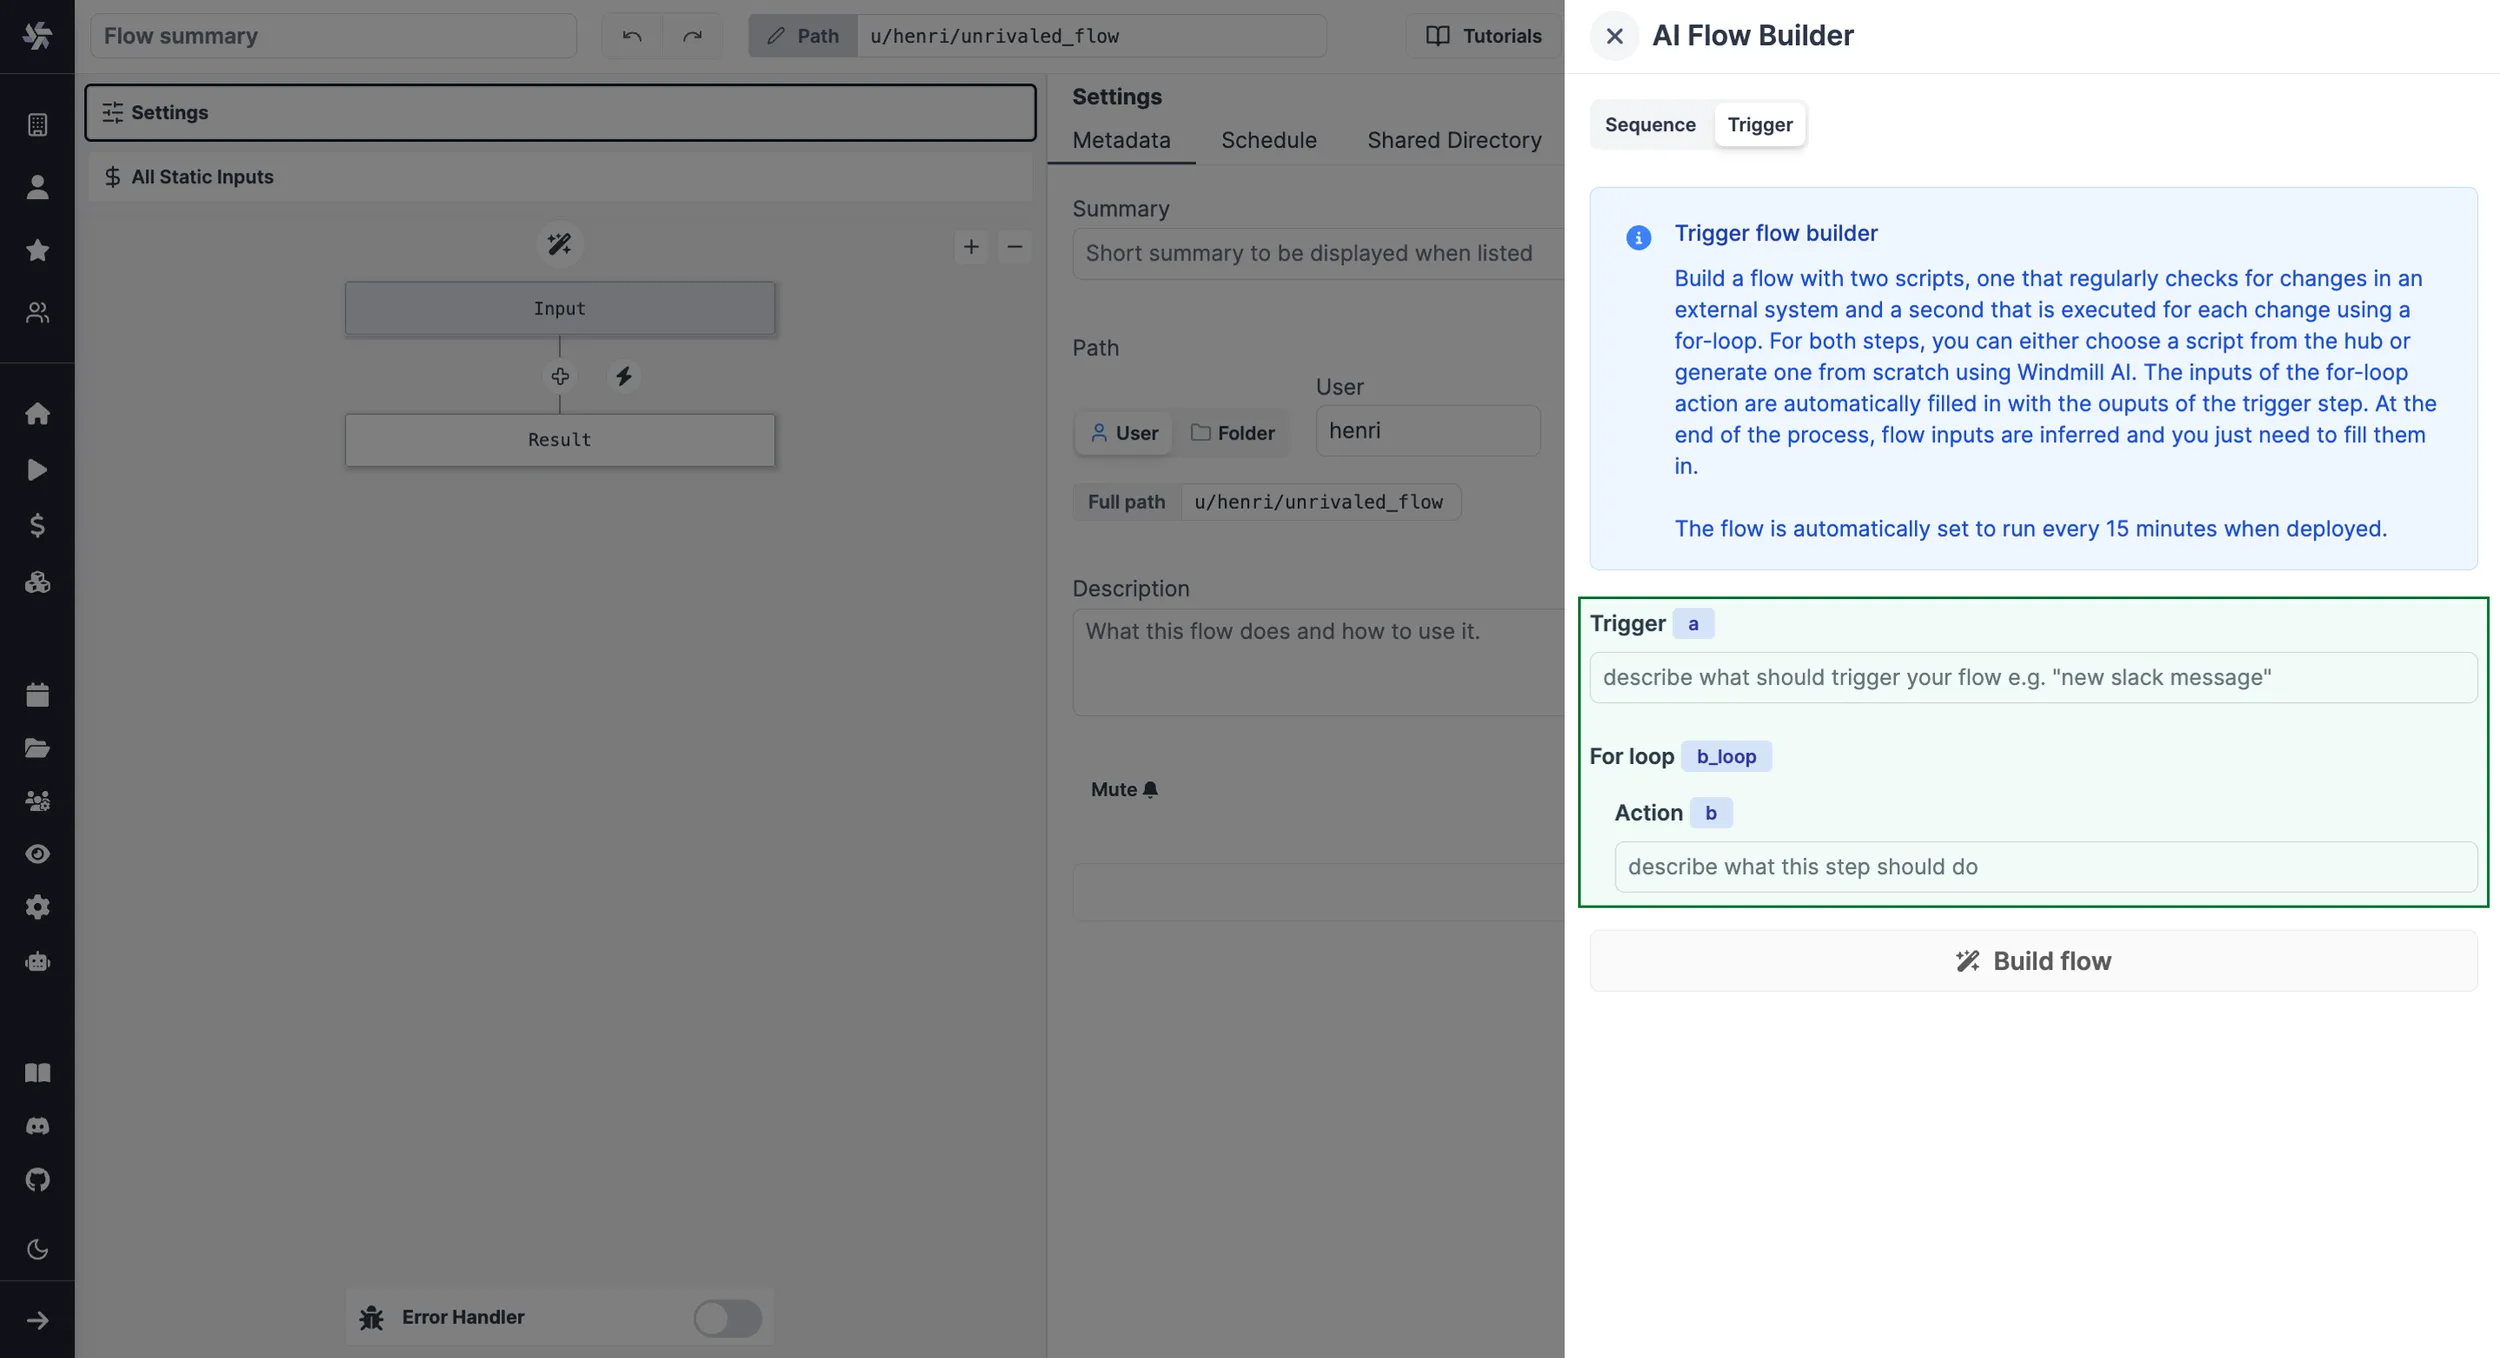Click the lightning bolt icon between nodes
This screenshot has width=2500, height=1358.
tap(622, 375)
